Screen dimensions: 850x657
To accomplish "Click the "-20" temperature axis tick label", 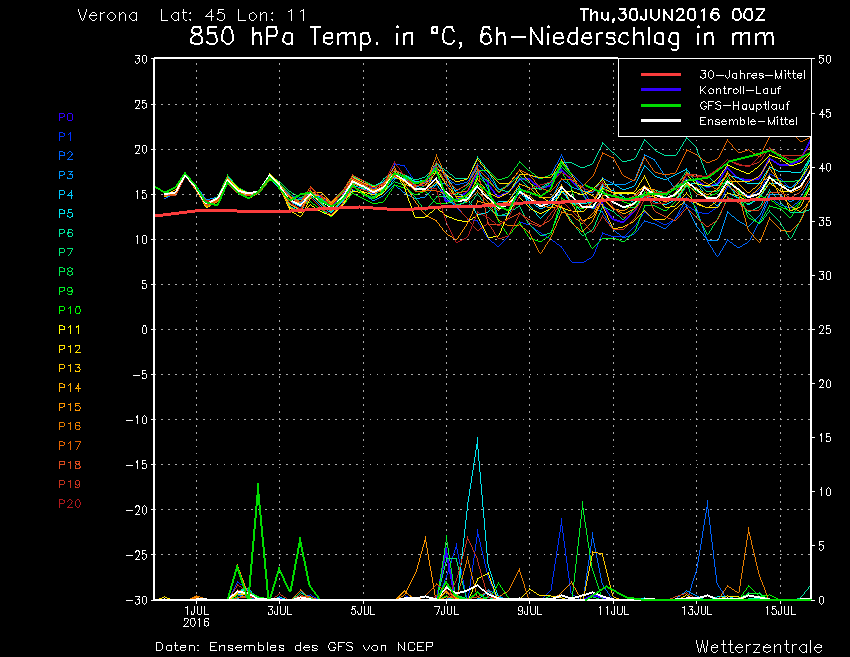I will 135,510.
